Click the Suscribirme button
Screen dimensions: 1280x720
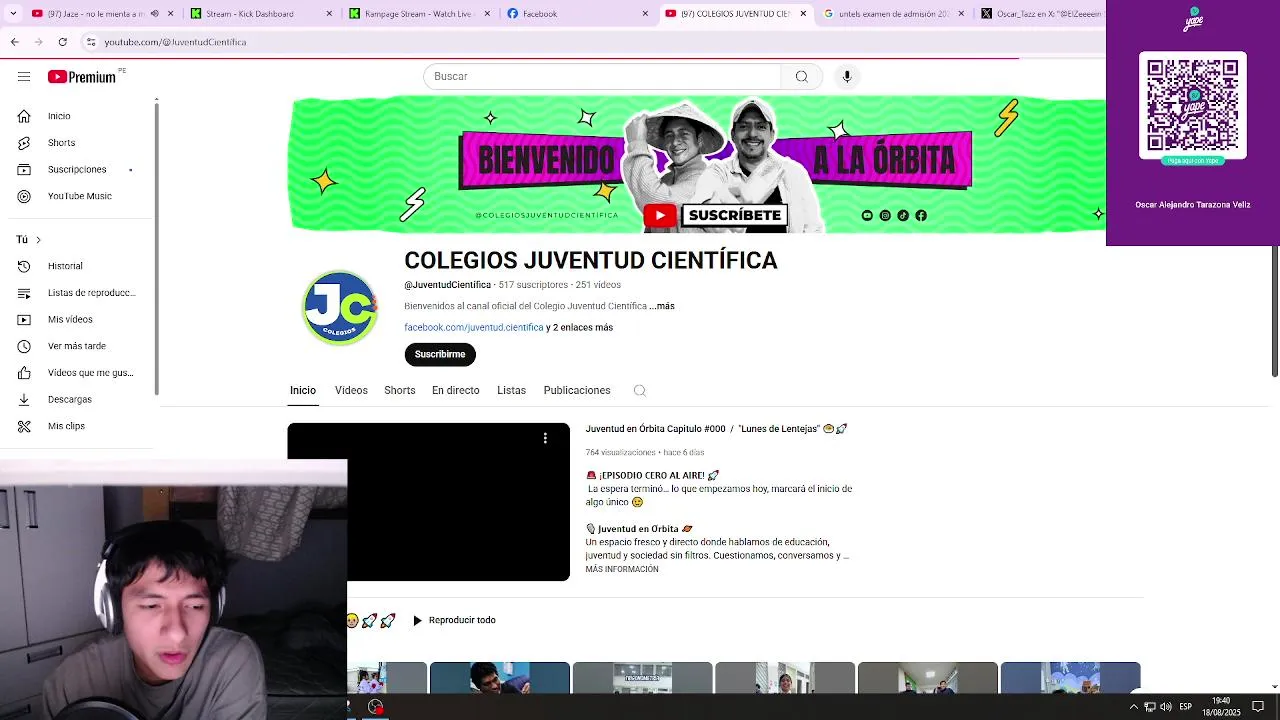click(440, 354)
